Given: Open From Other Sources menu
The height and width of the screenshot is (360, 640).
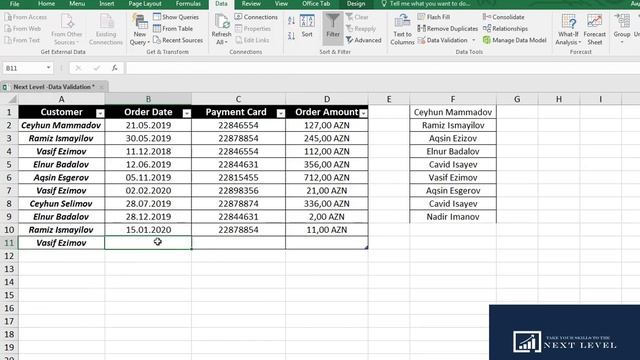Looking at the screenshot, I should 67,29.
